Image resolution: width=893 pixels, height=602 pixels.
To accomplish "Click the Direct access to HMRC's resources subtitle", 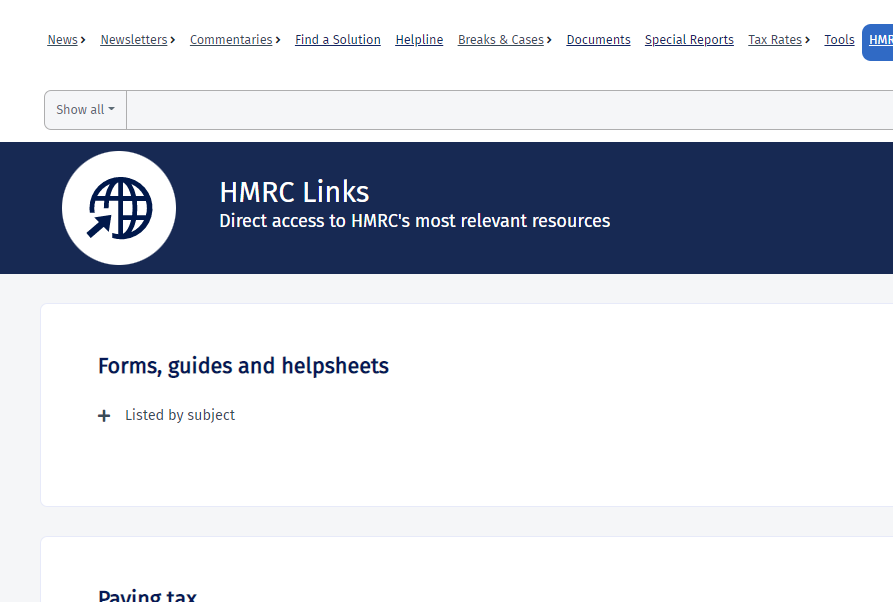I will [x=414, y=221].
